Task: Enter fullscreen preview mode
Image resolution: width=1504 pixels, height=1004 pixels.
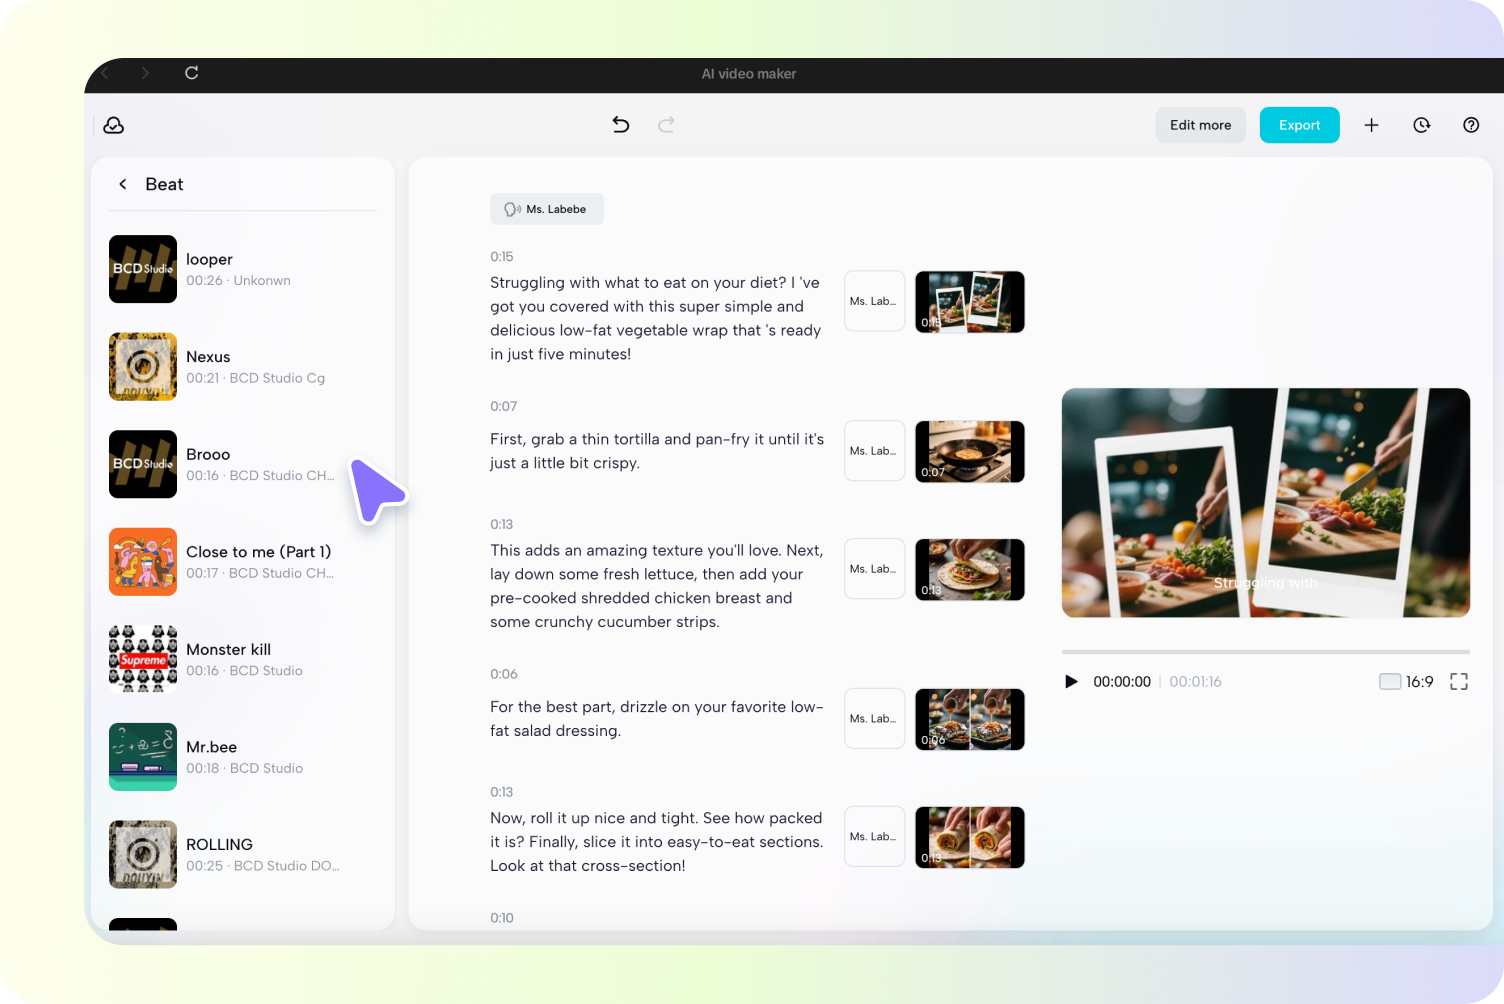Action: [1459, 681]
